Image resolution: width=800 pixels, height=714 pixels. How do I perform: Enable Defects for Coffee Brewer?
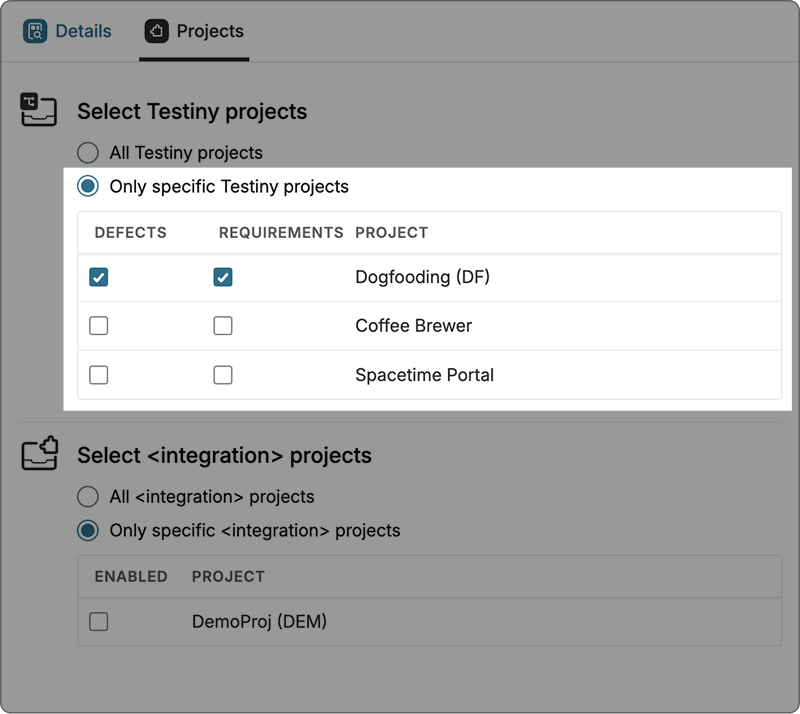[x=98, y=326]
